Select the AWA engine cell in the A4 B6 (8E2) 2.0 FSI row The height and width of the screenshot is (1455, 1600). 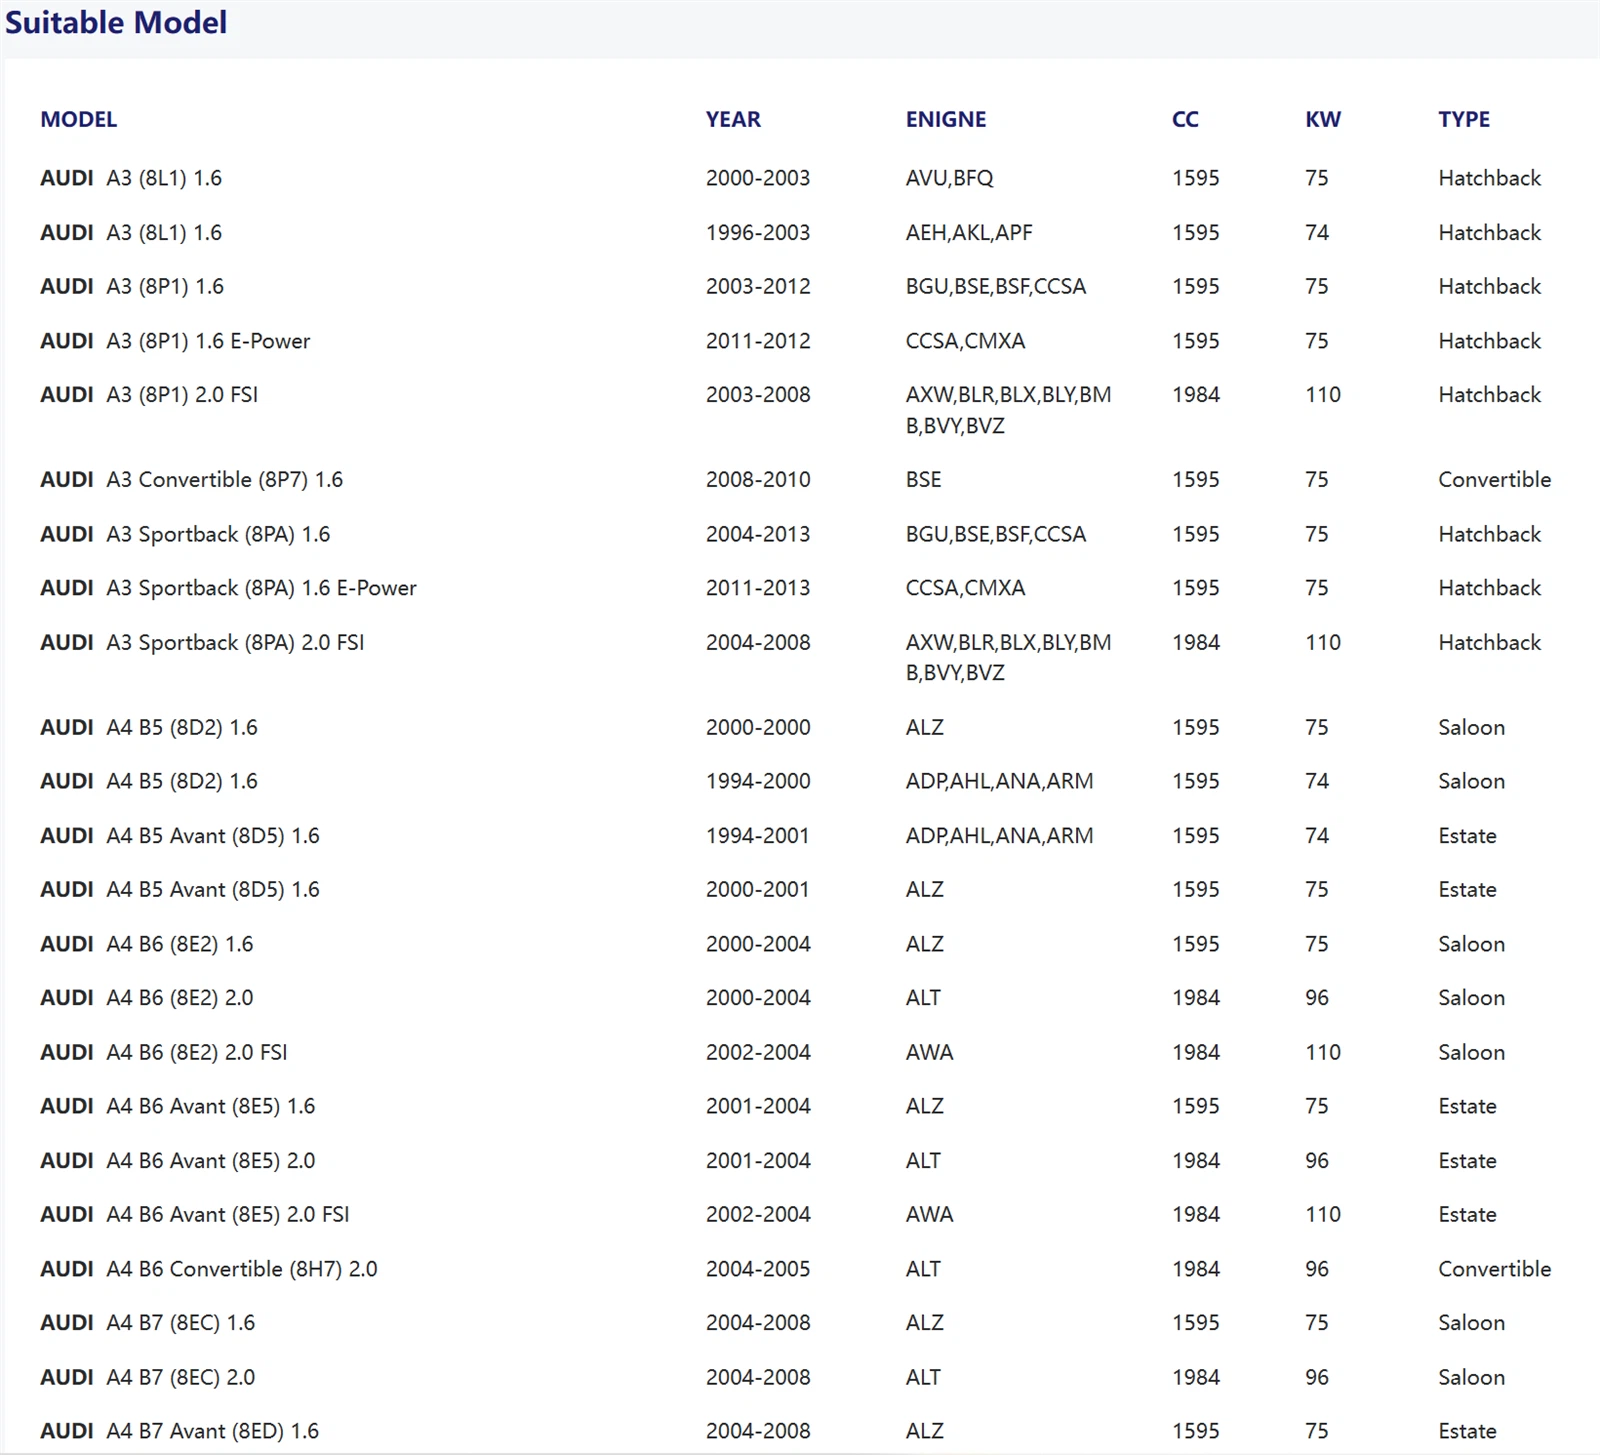coord(930,1052)
